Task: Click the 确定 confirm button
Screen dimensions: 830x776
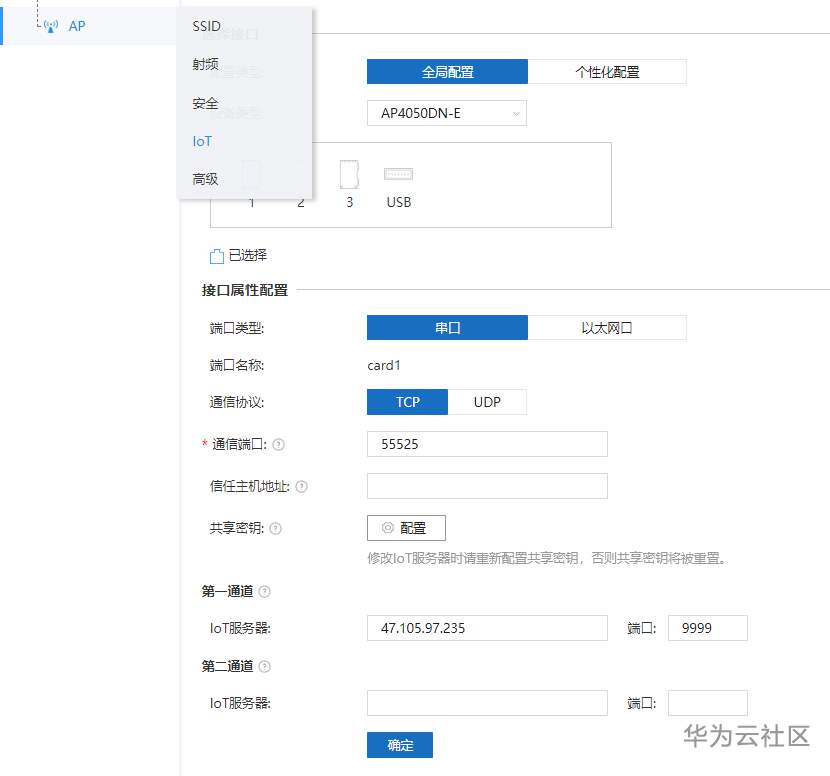Action: [x=400, y=745]
